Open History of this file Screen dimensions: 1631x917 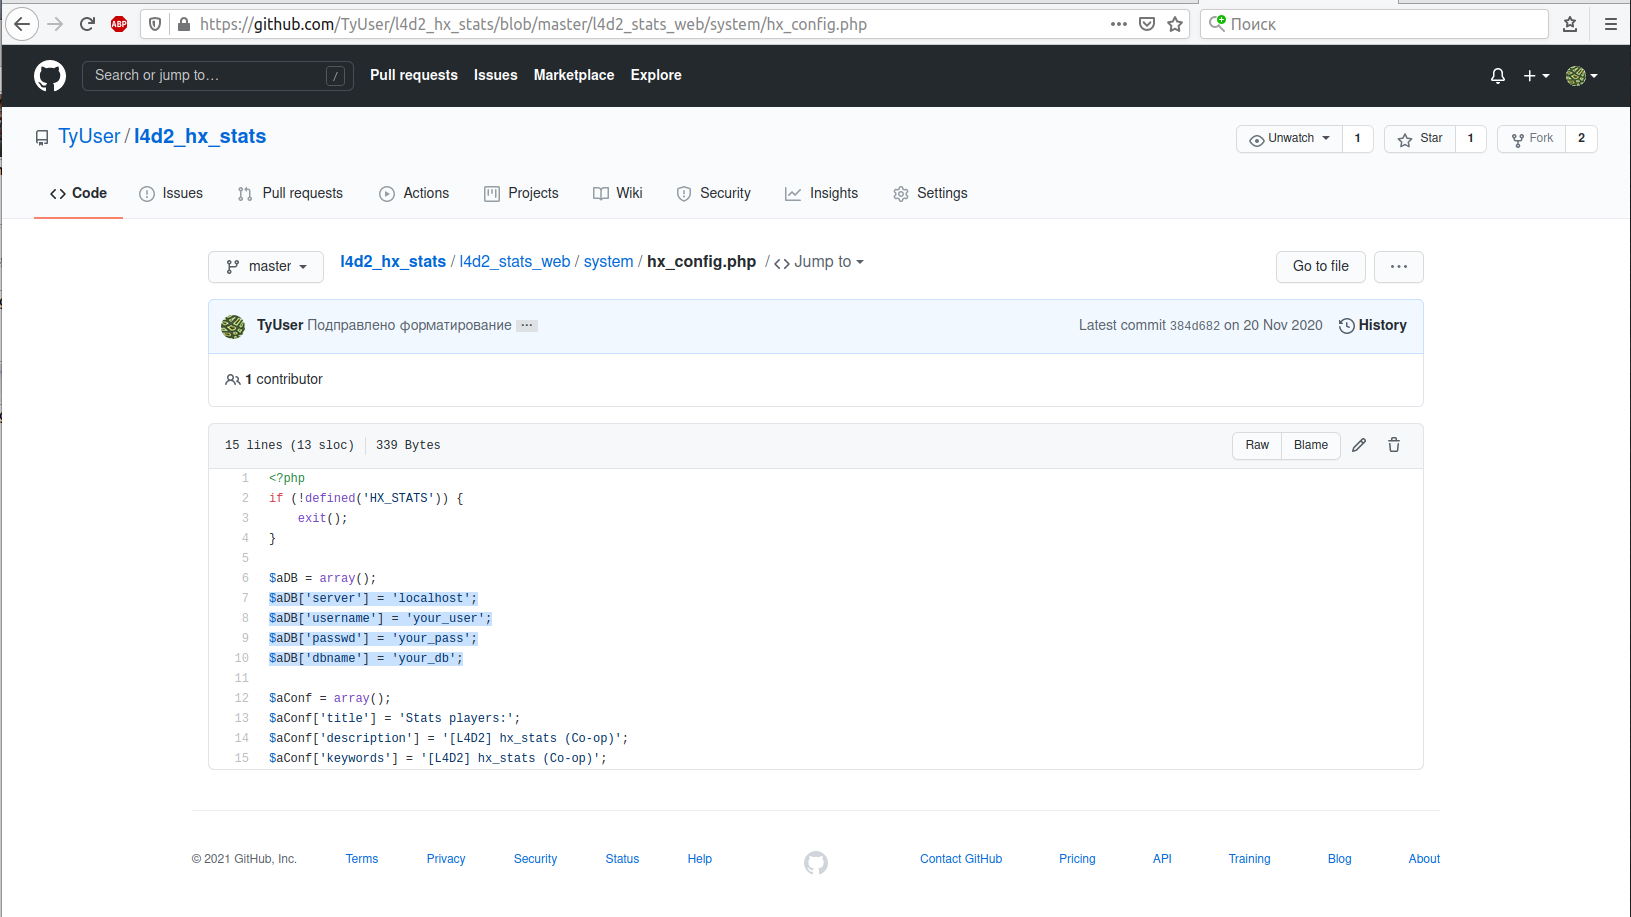click(x=1372, y=326)
